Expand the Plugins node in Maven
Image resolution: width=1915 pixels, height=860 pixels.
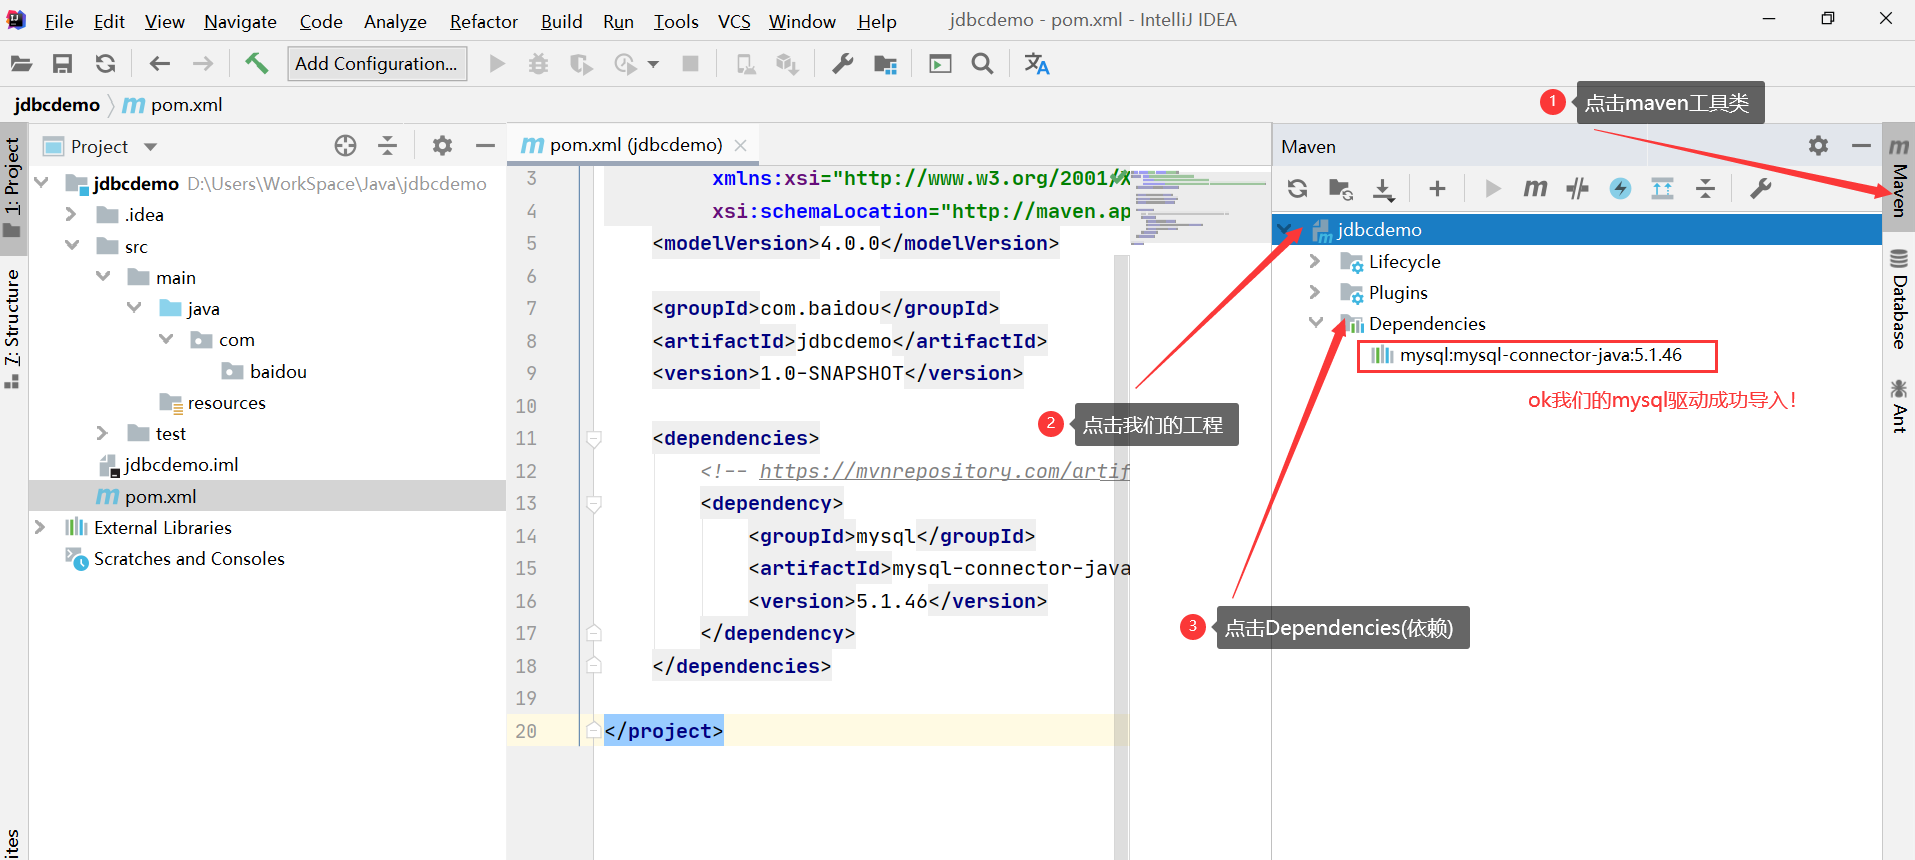(x=1315, y=292)
